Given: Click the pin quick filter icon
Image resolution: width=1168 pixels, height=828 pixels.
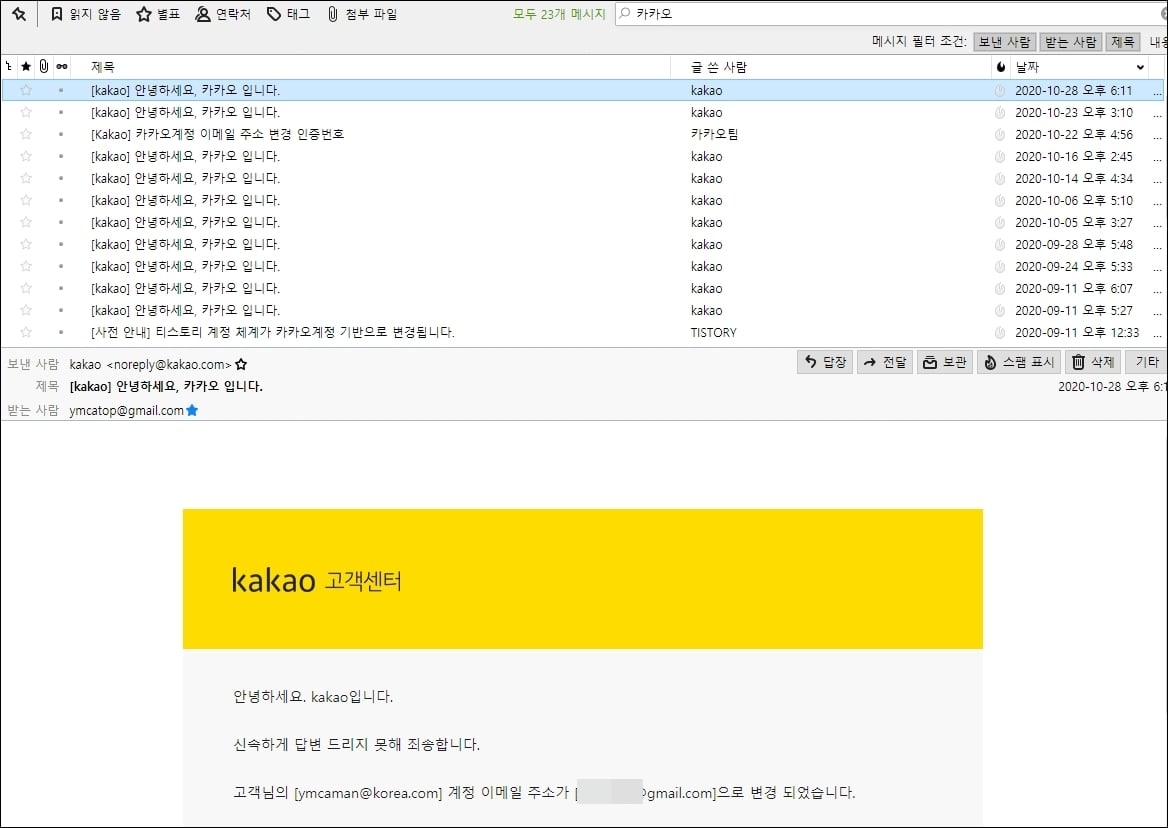Looking at the screenshot, I should tap(19, 13).
